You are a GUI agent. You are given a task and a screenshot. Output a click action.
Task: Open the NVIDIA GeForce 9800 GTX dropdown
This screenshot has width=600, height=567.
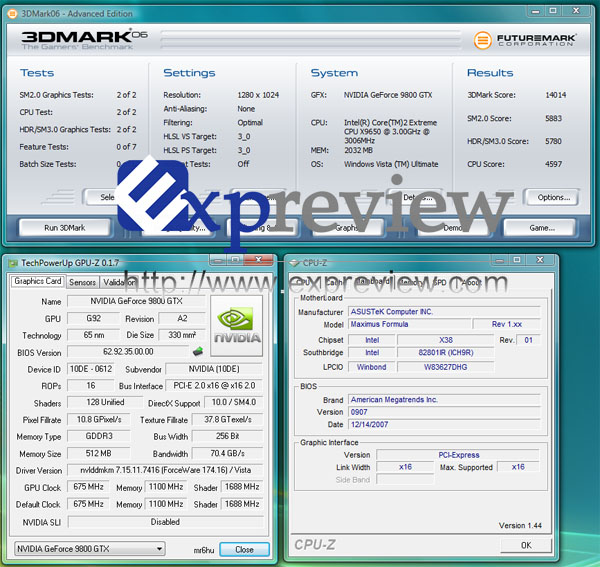click(90, 549)
